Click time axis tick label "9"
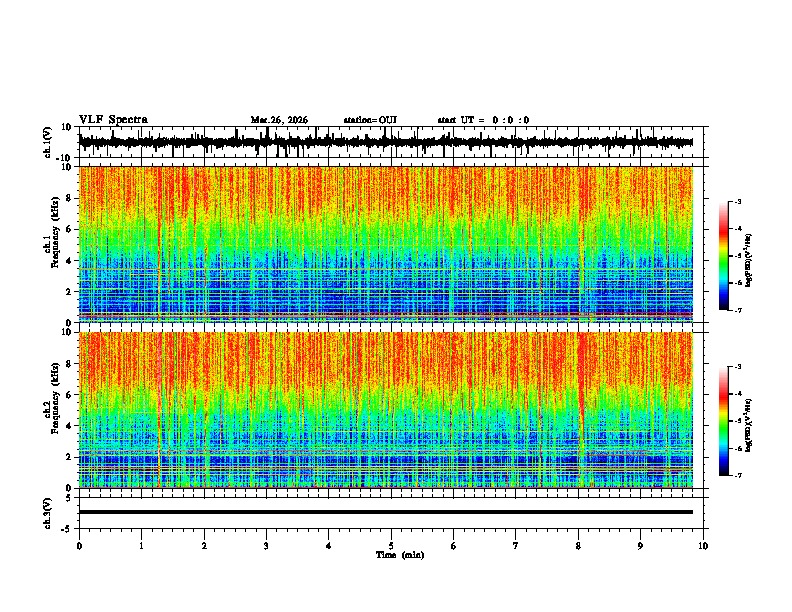 tap(640, 546)
